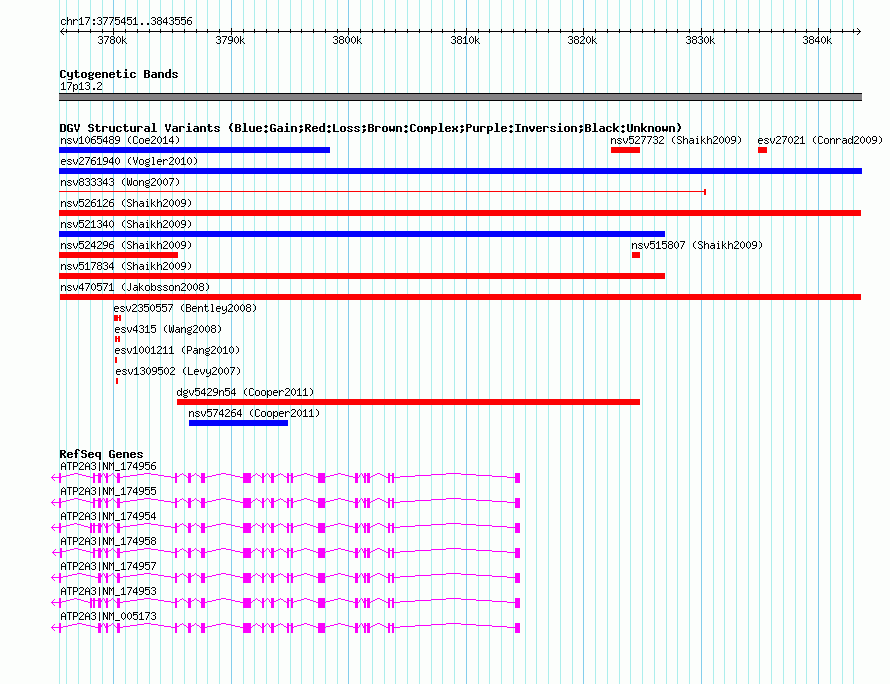This screenshot has height=684, width=890.
Task: Click the nsv833343 (Wong2007) label
Action: [x=120, y=182]
